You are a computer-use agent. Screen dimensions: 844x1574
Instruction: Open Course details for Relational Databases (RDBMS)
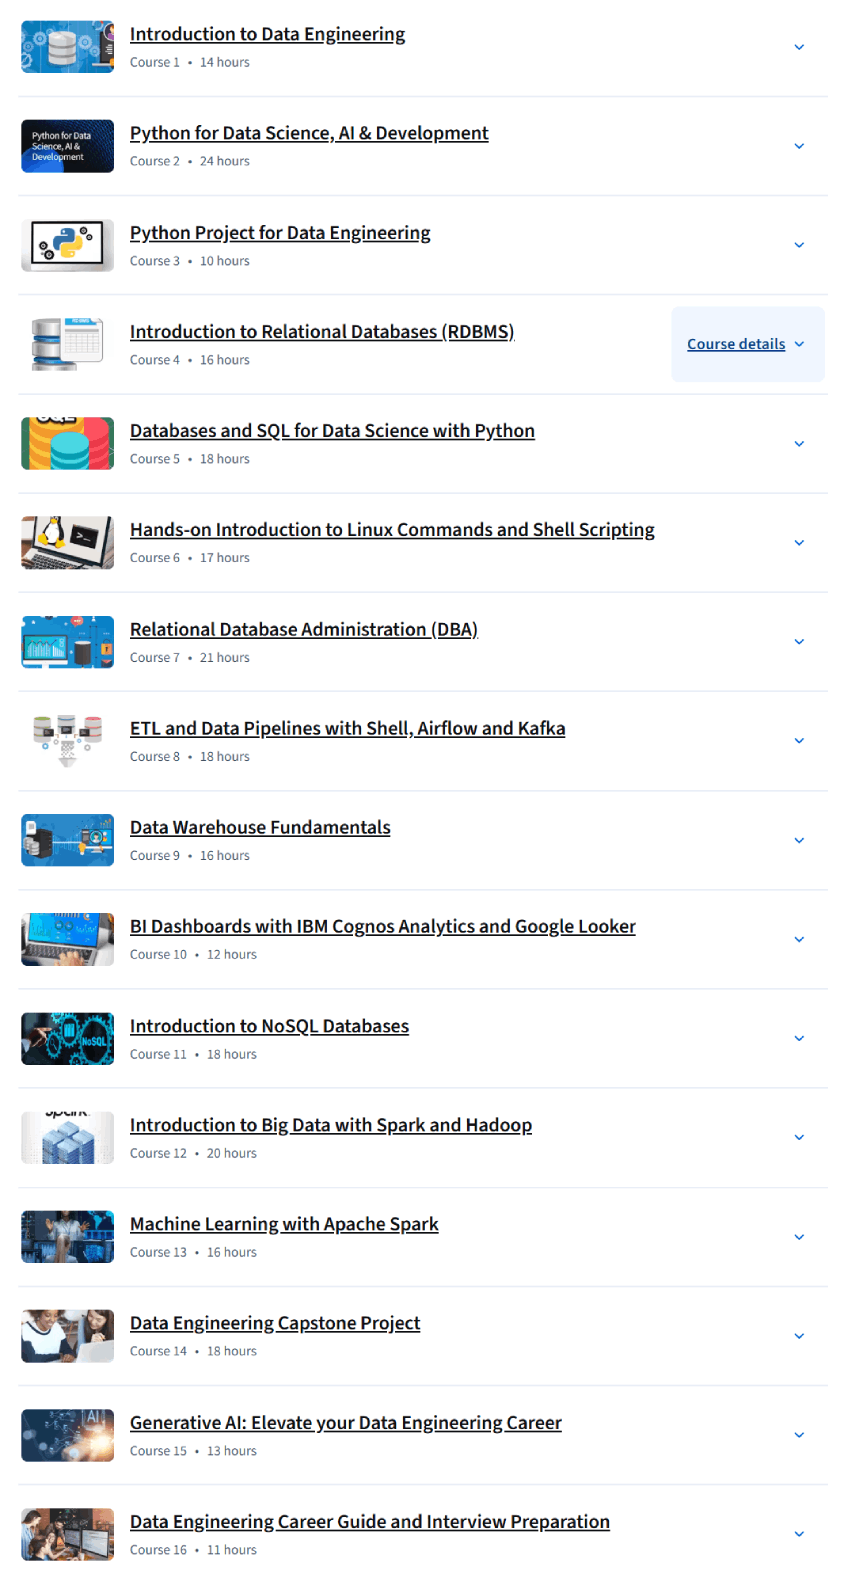747,344
